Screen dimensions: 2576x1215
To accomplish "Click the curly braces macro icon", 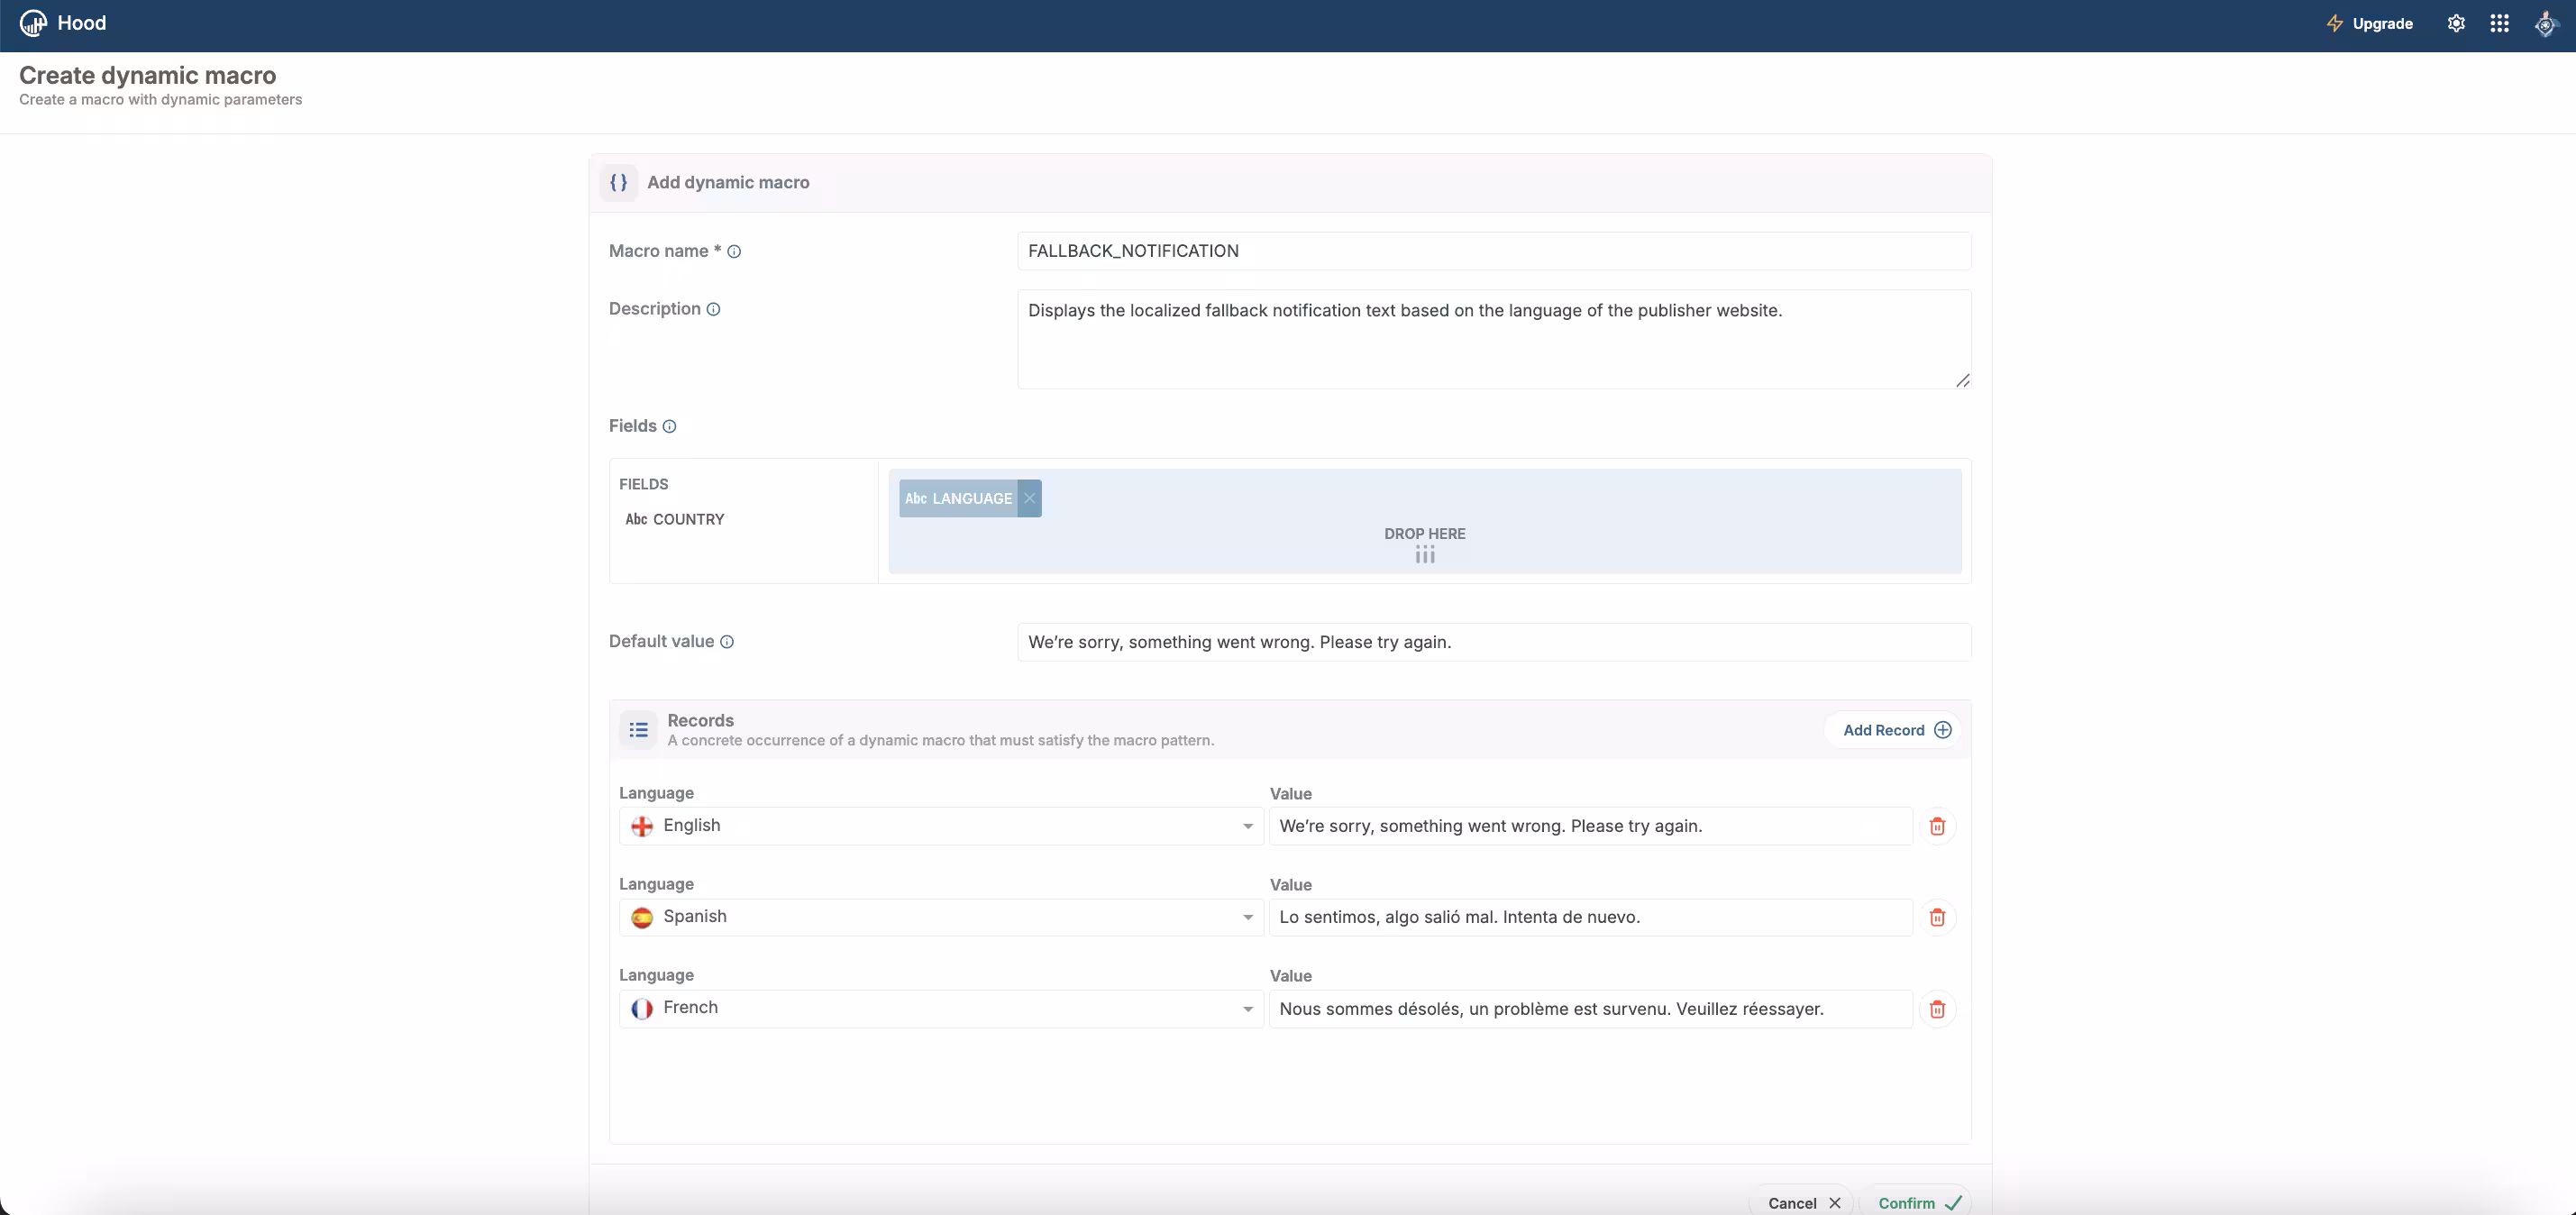I will point(618,182).
